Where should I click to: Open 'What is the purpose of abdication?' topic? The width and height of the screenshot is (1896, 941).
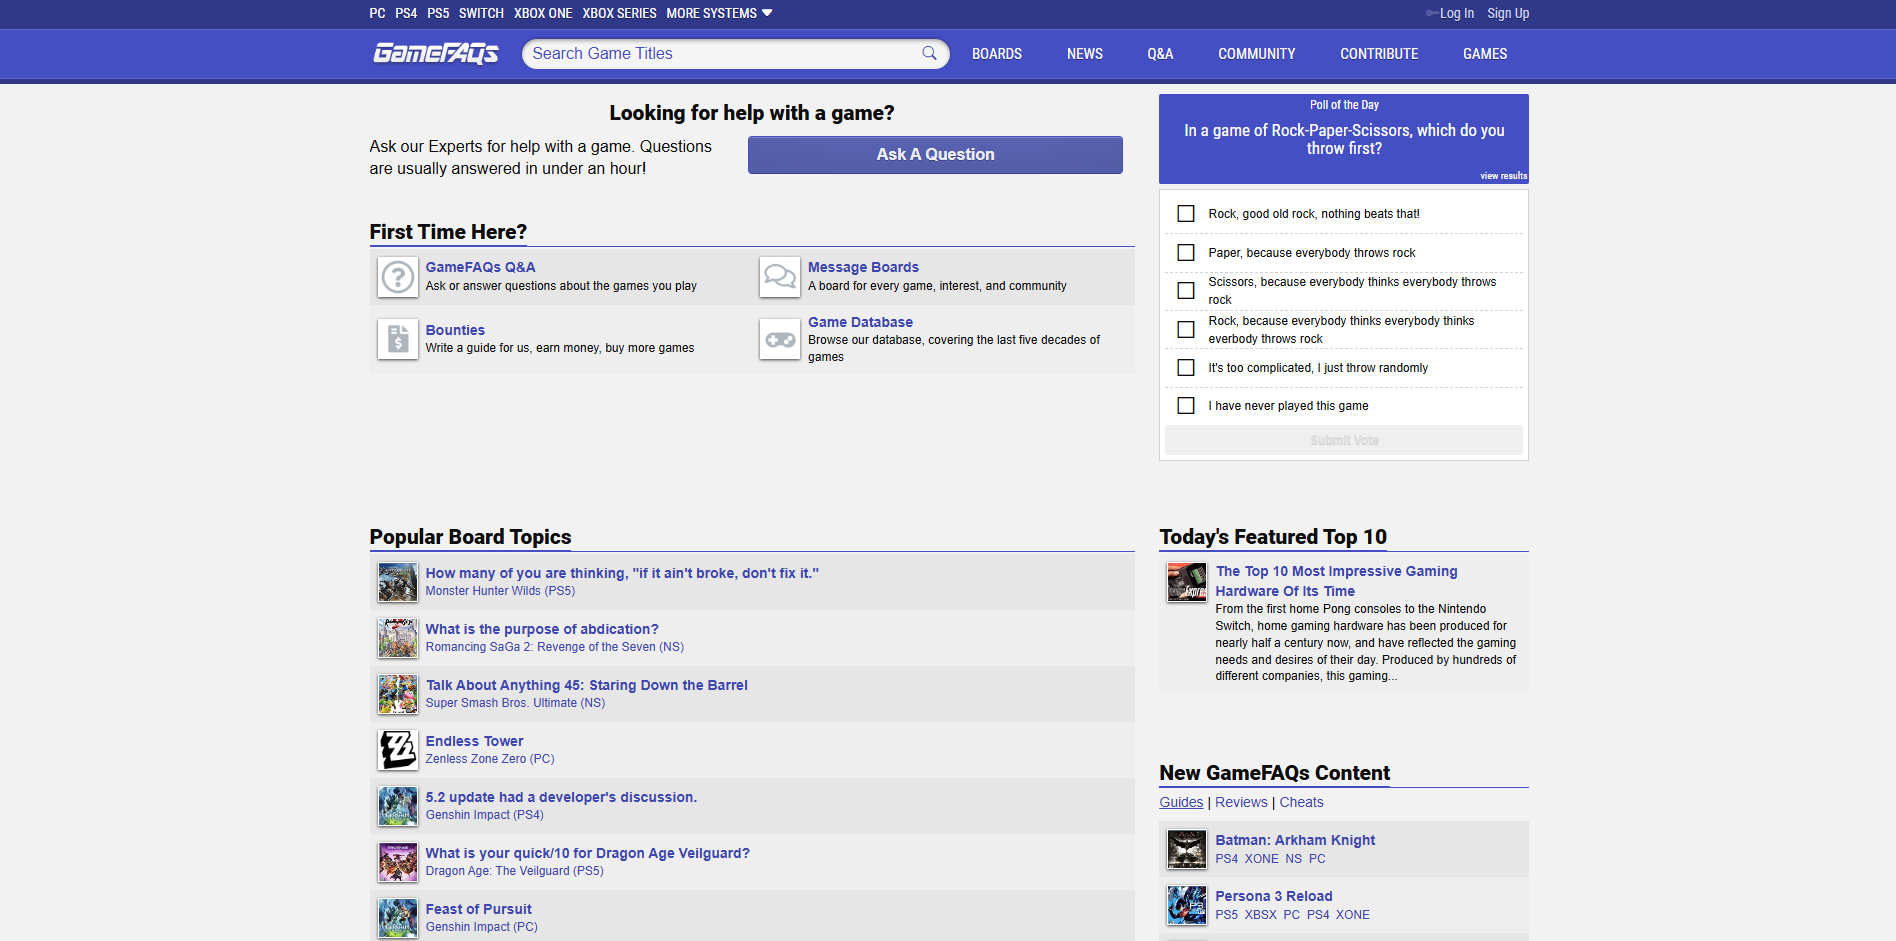(x=542, y=629)
